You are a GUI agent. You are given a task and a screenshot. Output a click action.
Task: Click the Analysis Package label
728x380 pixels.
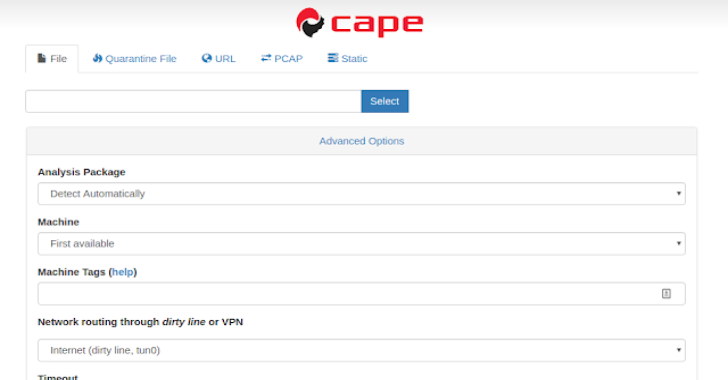82,172
